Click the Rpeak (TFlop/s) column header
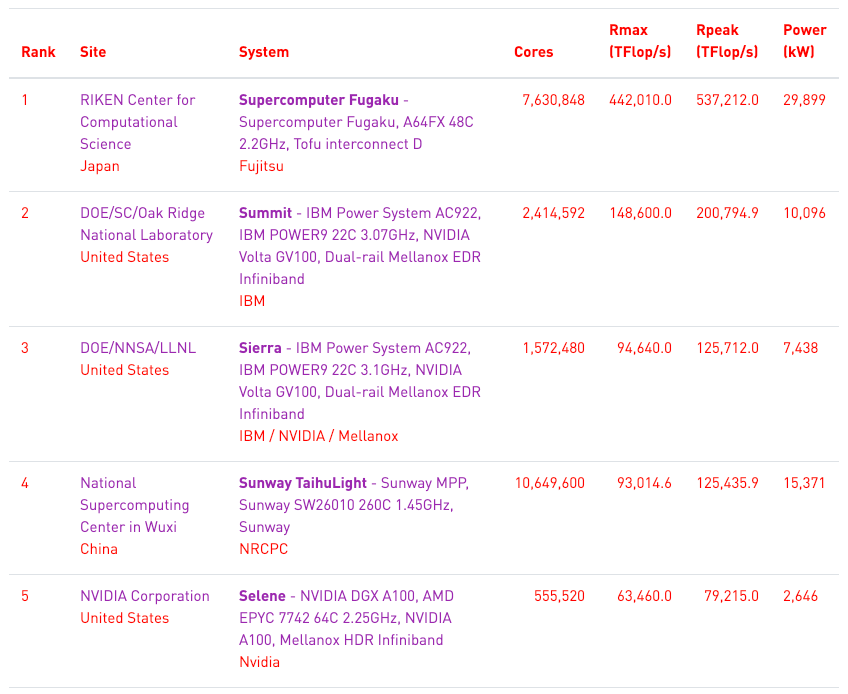Image resolution: width=848 pixels, height=694 pixels. point(727,41)
